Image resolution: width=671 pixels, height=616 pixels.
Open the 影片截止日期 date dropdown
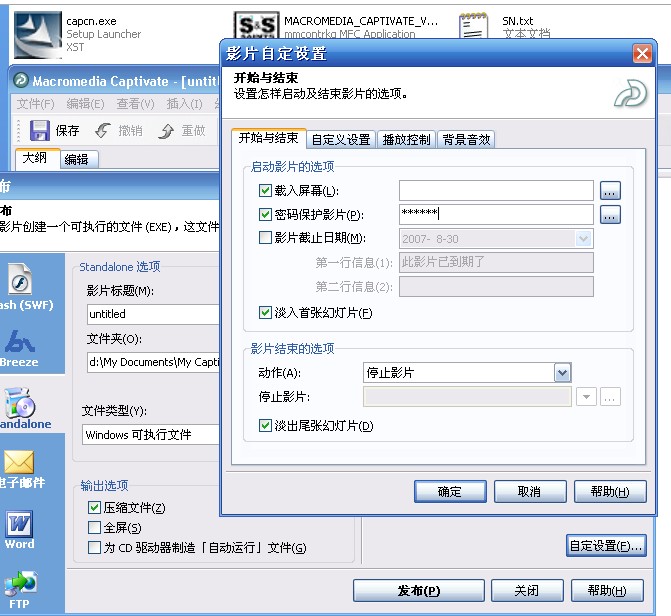click(584, 239)
